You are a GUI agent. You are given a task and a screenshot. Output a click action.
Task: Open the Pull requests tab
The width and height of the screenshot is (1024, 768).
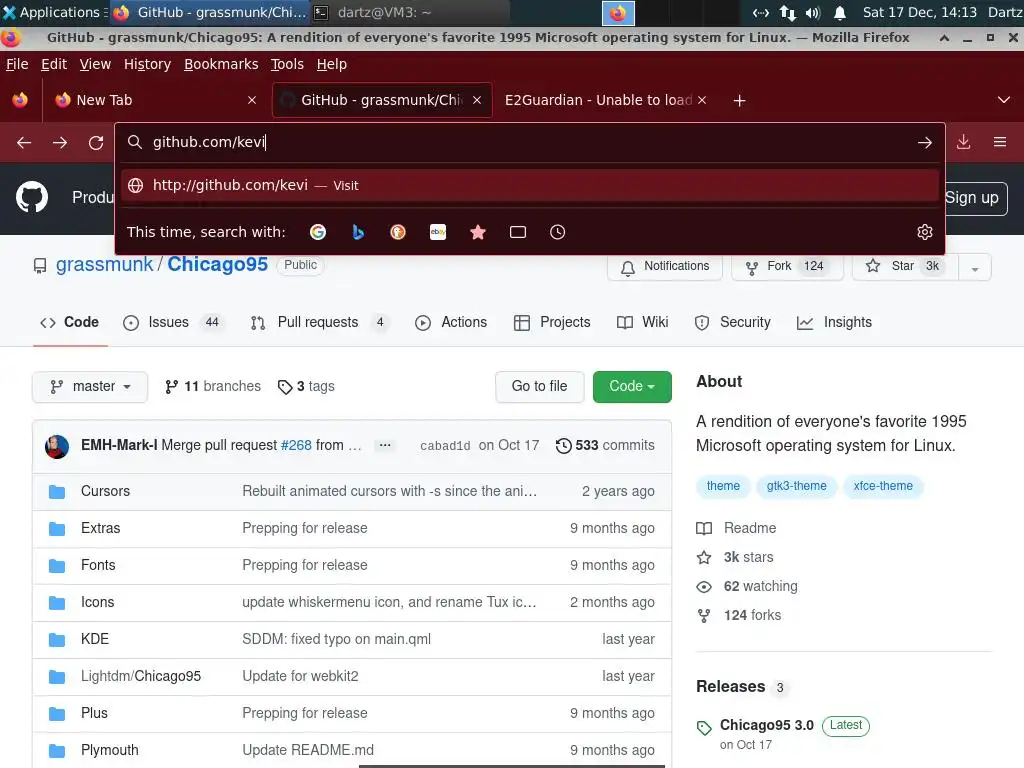pos(320,323)
